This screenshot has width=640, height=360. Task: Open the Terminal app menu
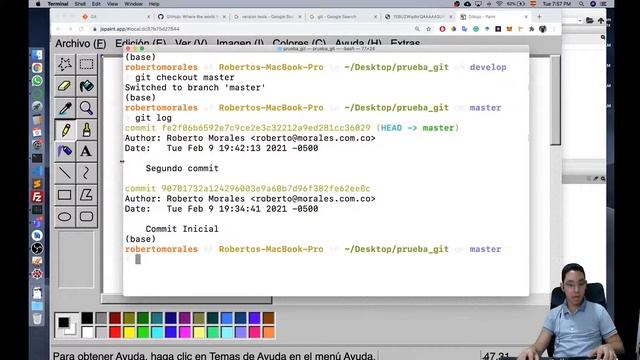[x=58, y=4]
